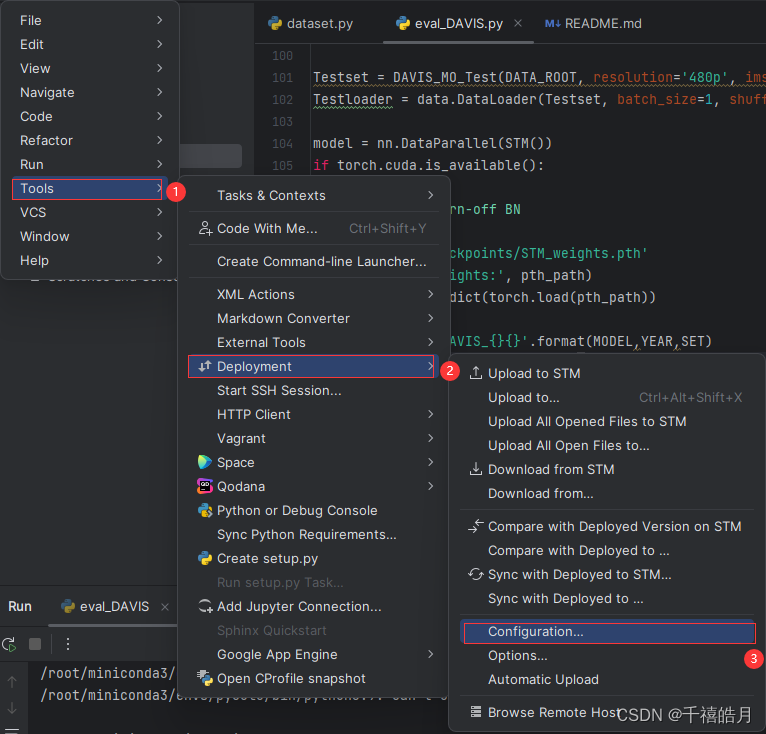Click the Python icon on dataset.py tab
The image size is (766, 734).
(275, 23)
